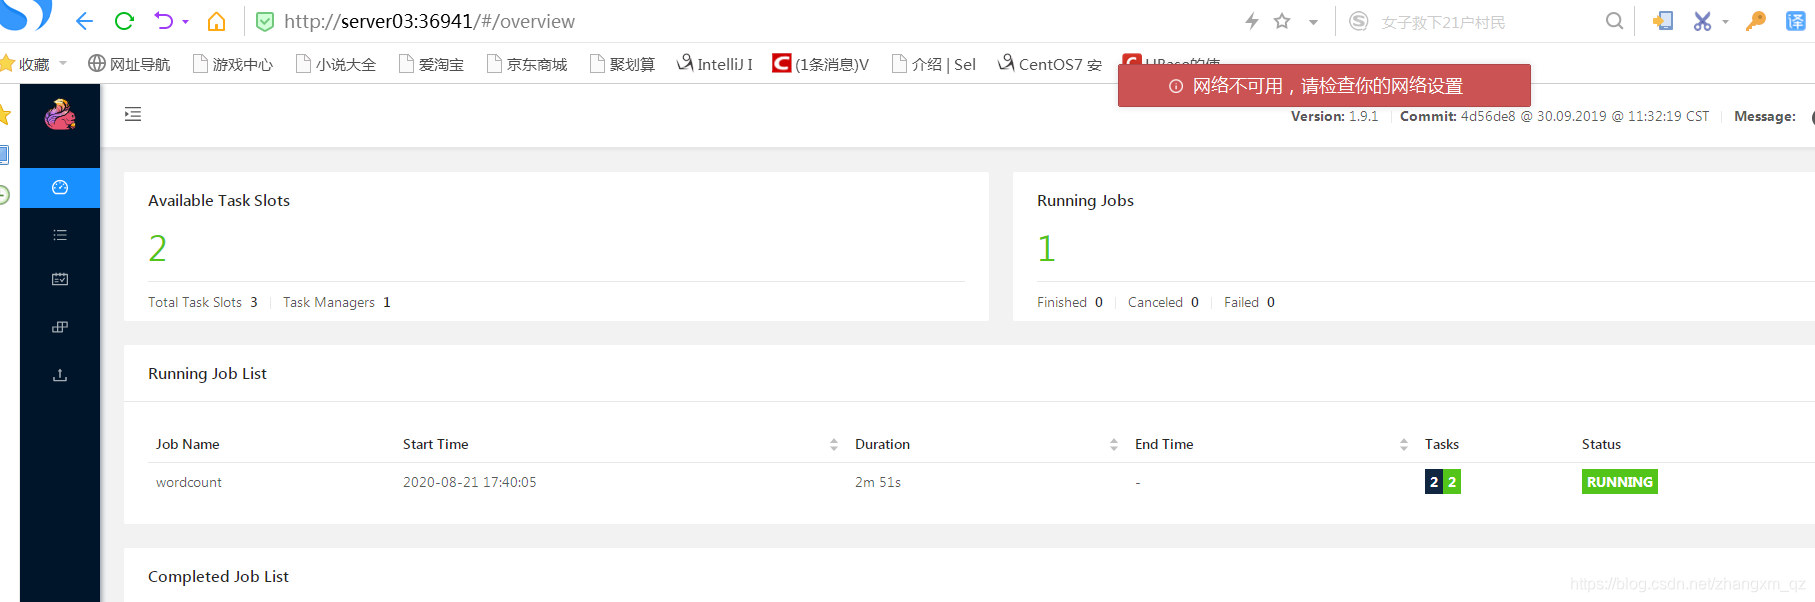Click the Job Name column header
This screenshot has width=1815, height=602.
[187, 444]
